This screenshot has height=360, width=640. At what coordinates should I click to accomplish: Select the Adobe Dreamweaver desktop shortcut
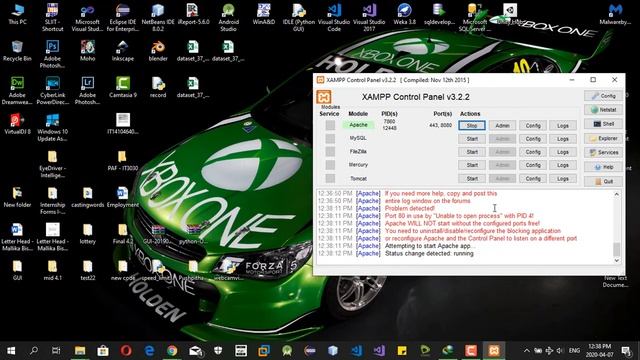[17, 91]
